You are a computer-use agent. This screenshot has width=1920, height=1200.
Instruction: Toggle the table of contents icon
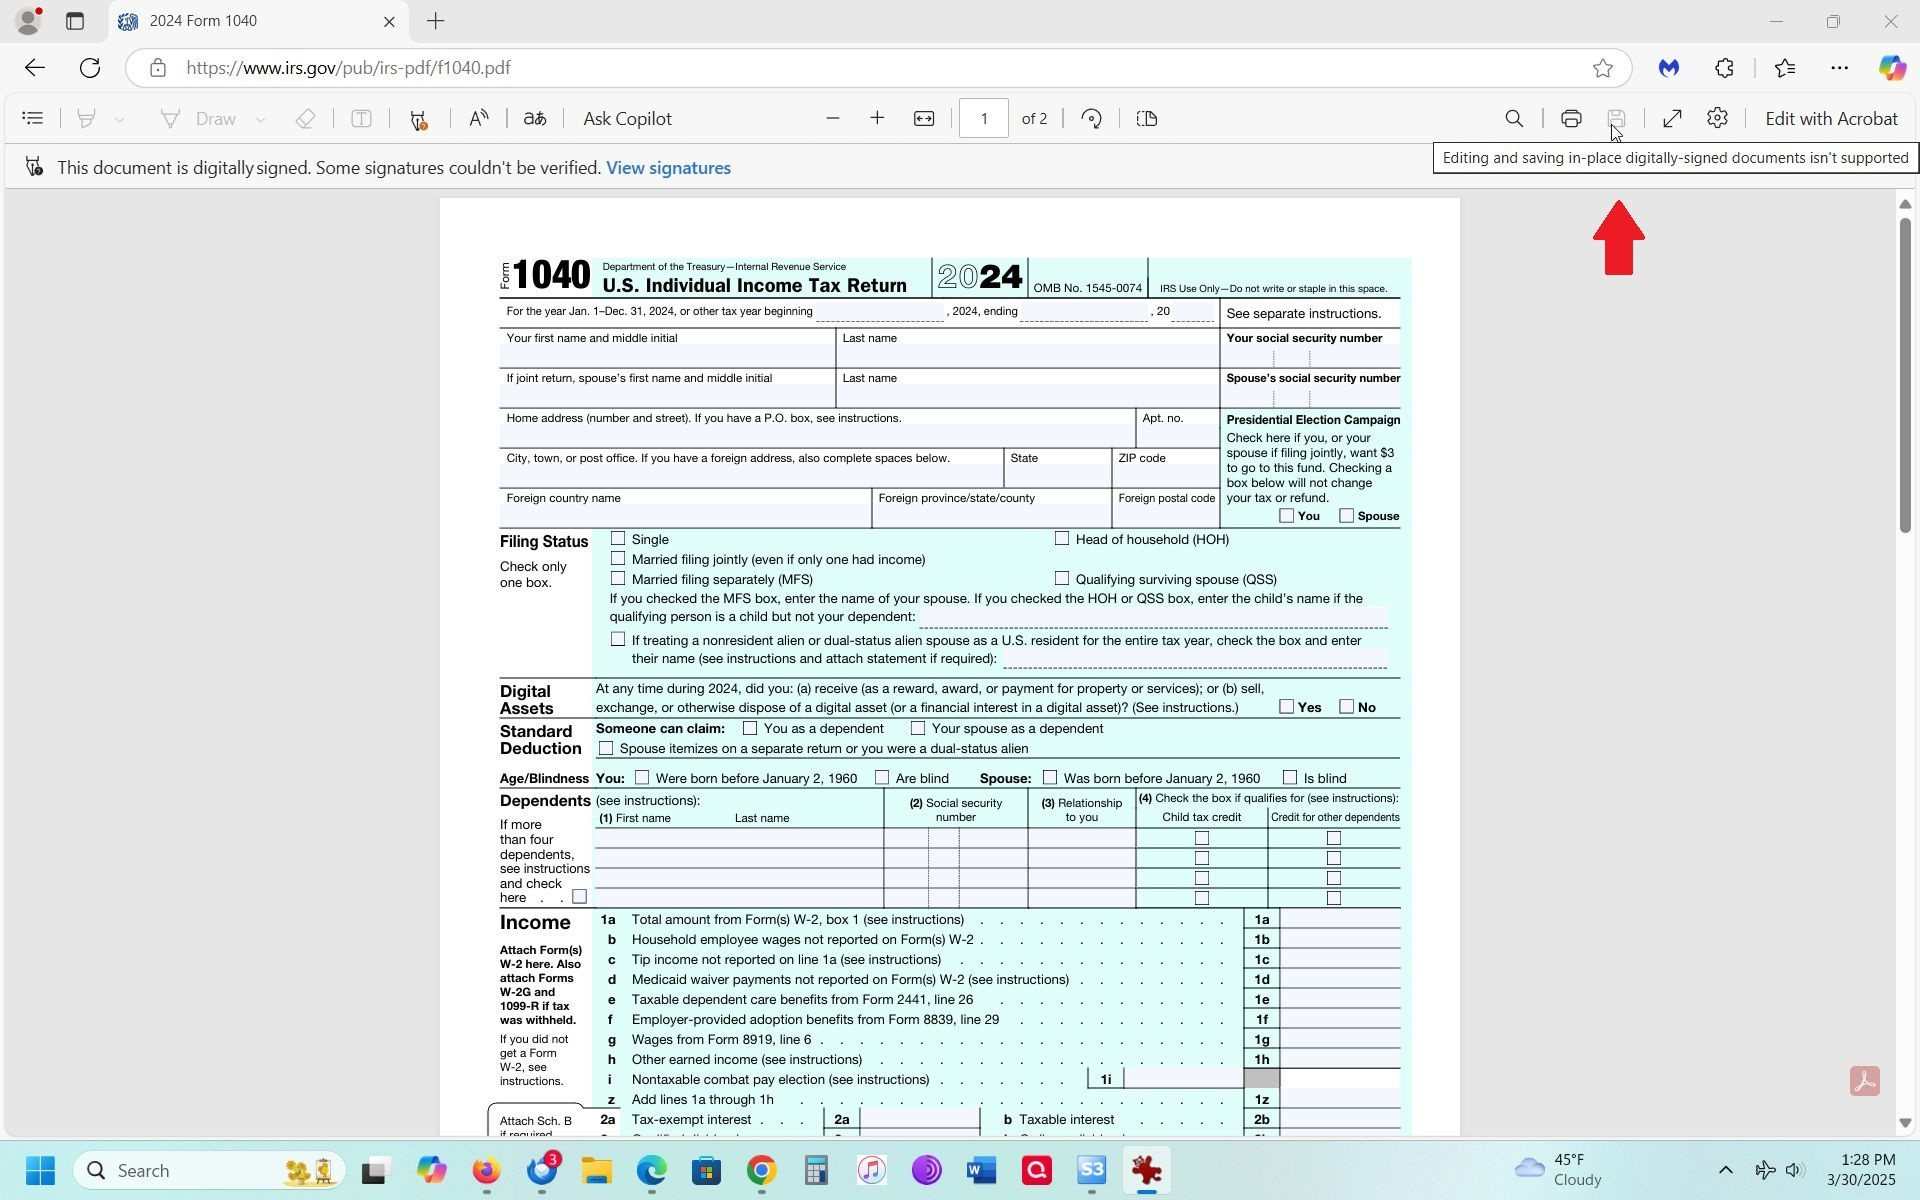tap(33, 119)
